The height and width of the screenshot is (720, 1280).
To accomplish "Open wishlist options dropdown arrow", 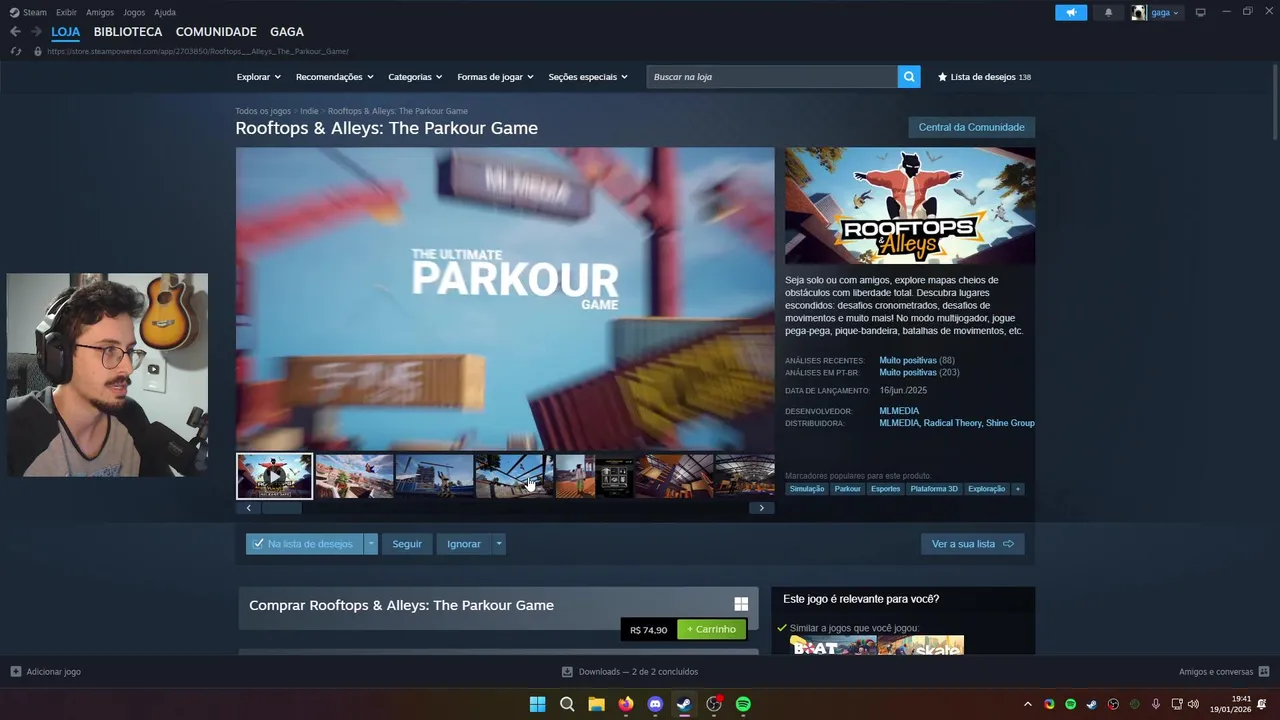I will point(371,544).
